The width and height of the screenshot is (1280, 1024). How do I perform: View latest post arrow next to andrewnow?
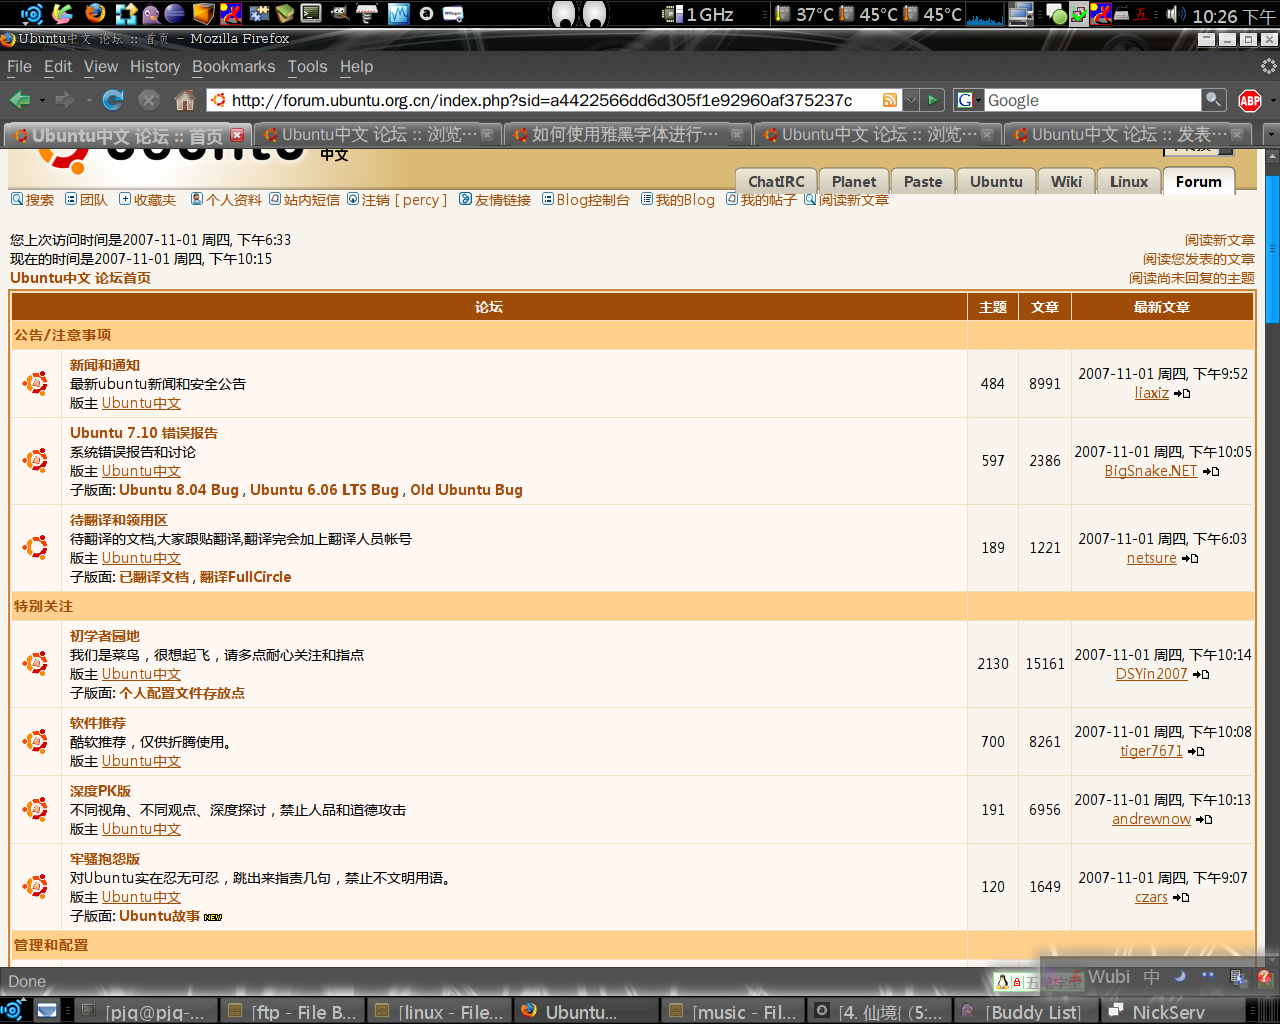click(1204, 820)
